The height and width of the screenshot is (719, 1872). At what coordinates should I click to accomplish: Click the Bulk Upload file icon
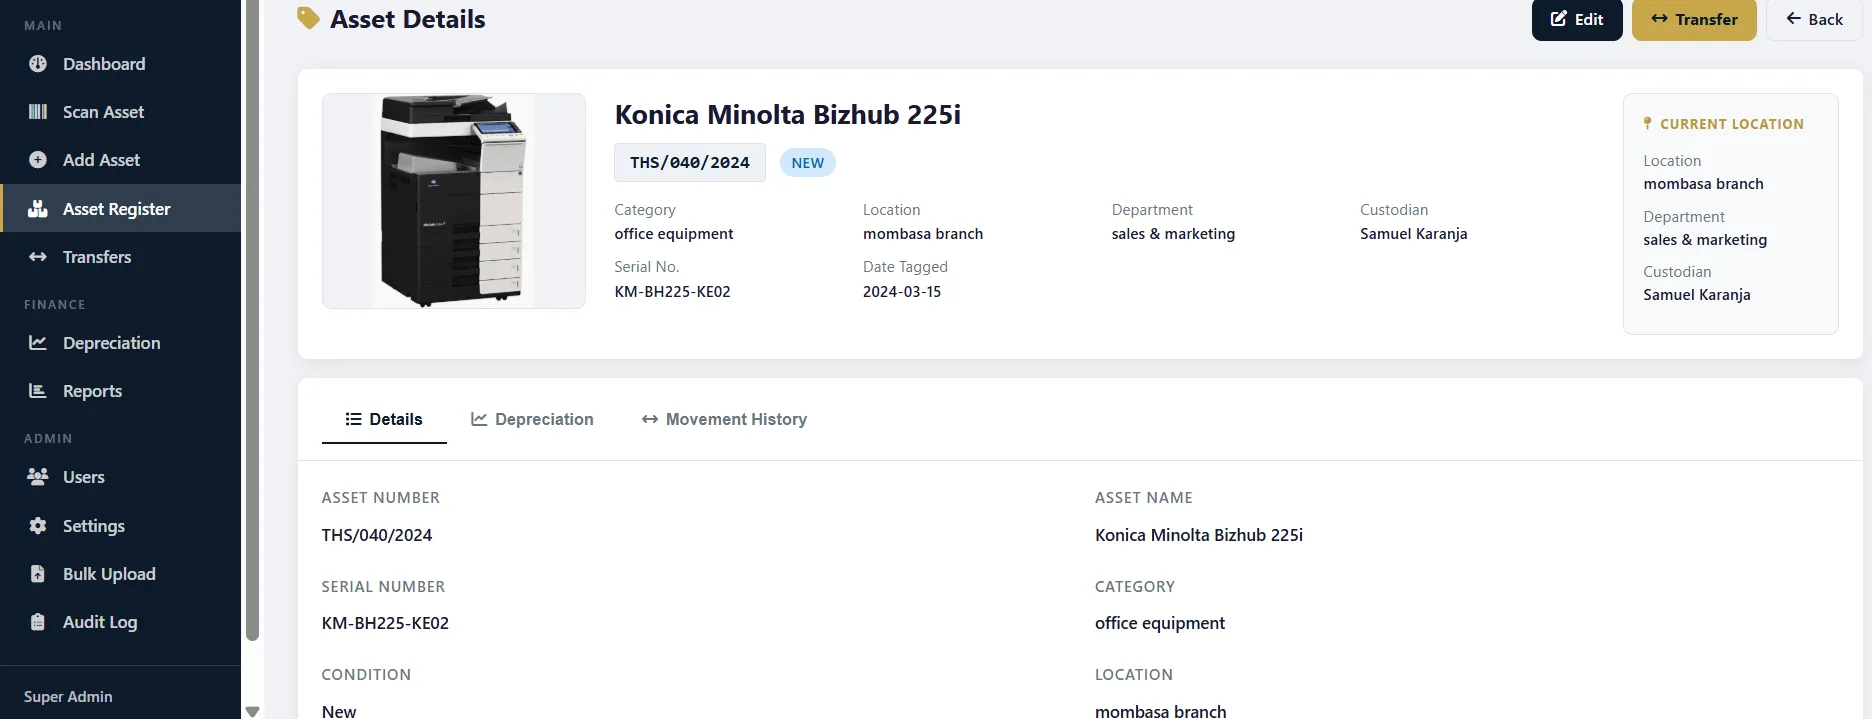click(38, 574)
